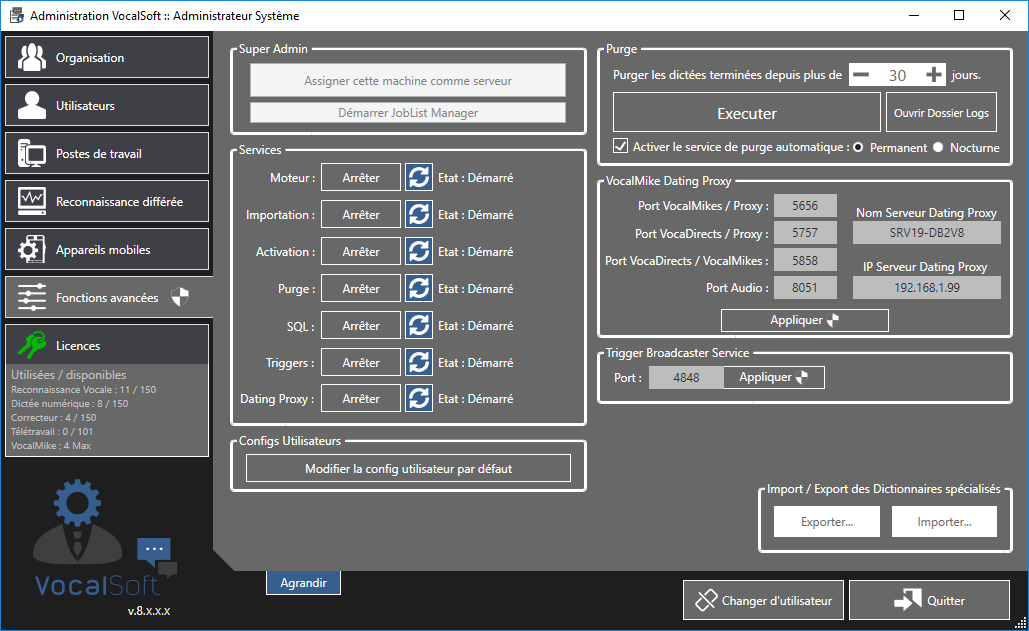Decrease purge days with minus button

pos(861,75)
